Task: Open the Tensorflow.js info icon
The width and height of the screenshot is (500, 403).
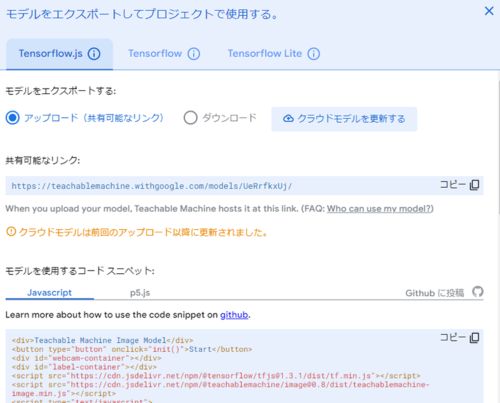Action: pyautogui.click(x=94, y=54)
